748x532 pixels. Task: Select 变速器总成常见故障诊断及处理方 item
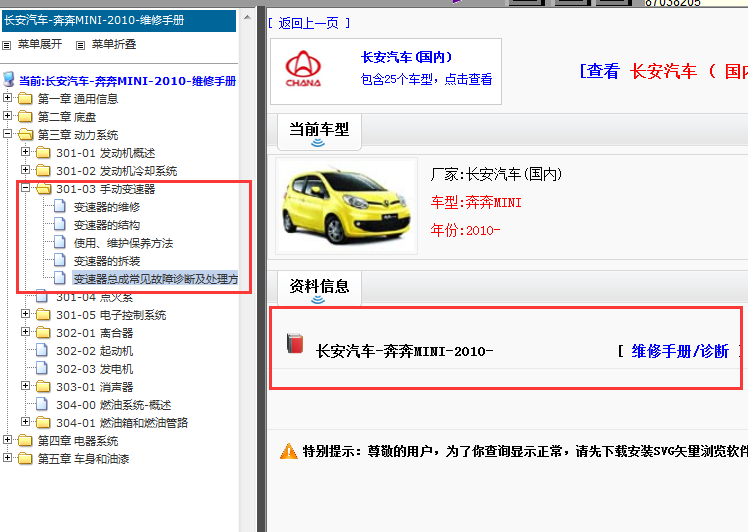pos(156,279)
